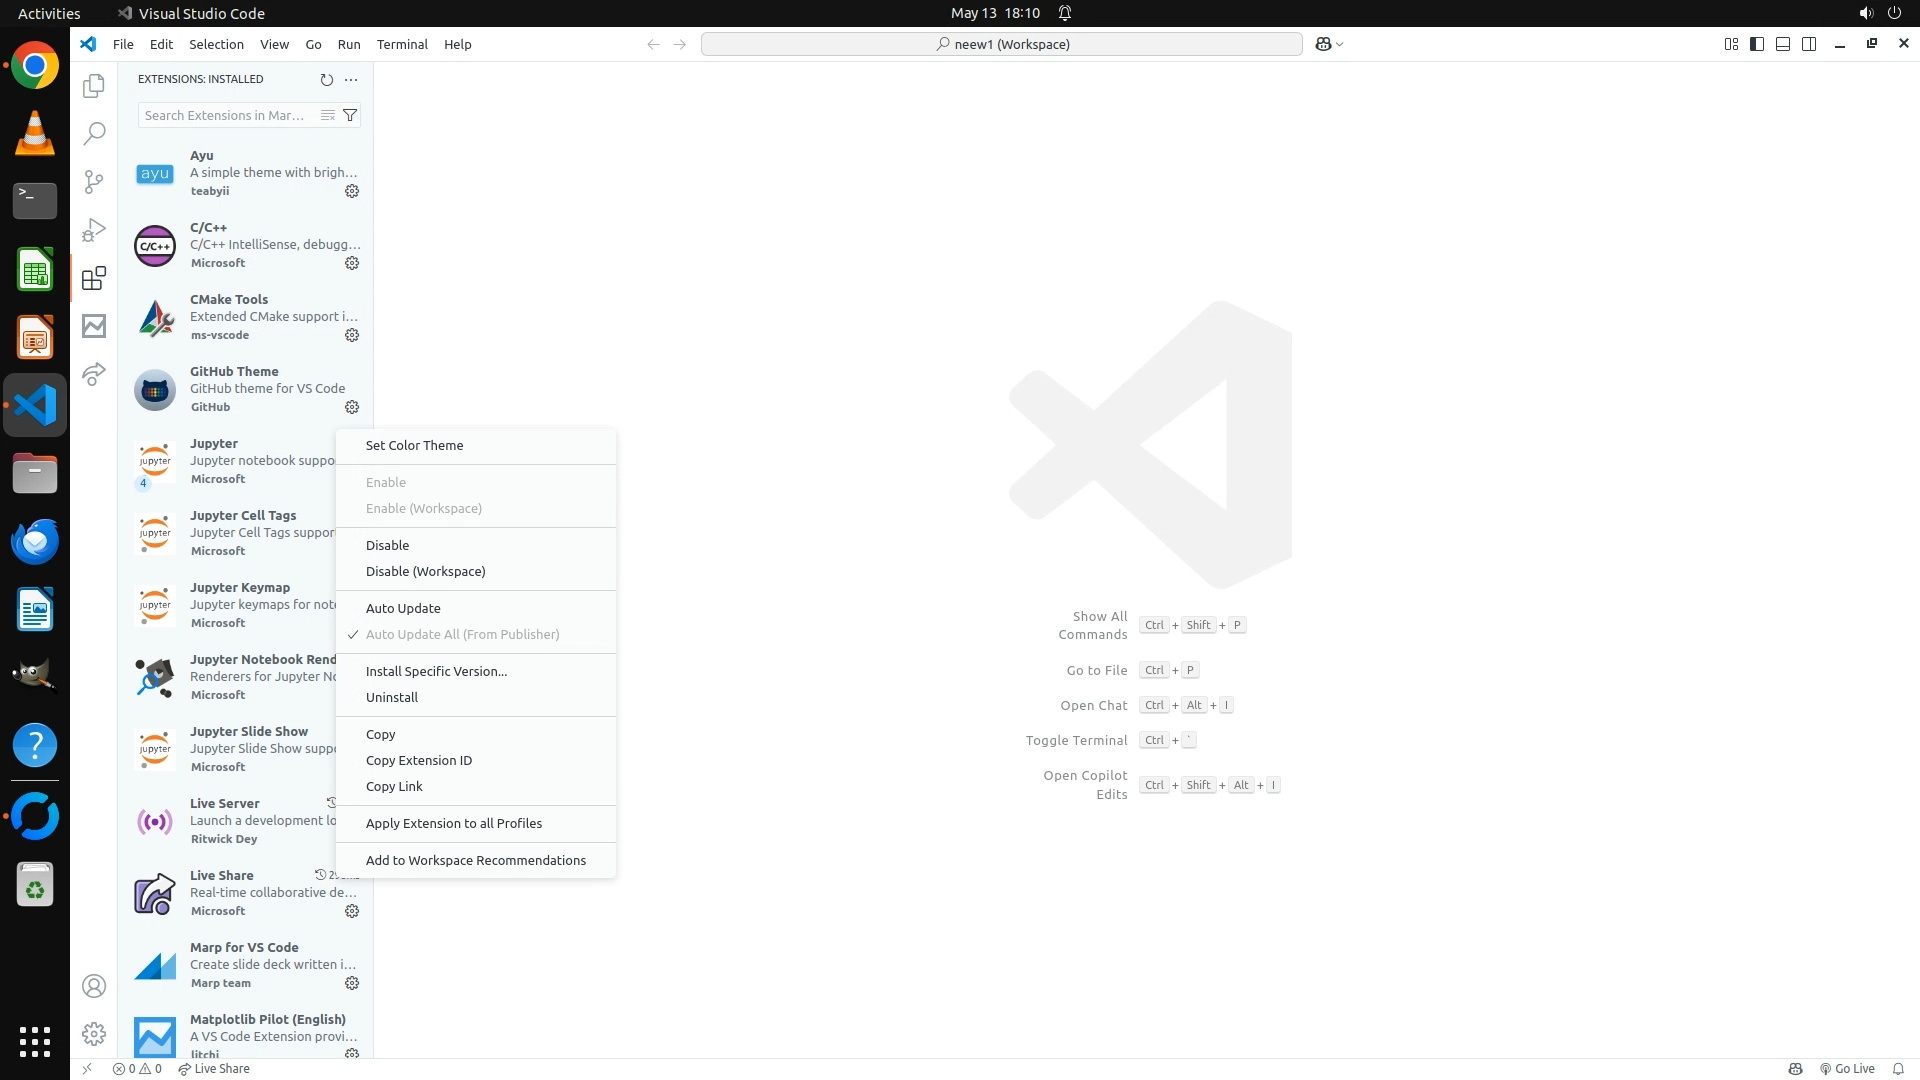
Task: Click Go Live in status bar
Action: point(1847,1068)
